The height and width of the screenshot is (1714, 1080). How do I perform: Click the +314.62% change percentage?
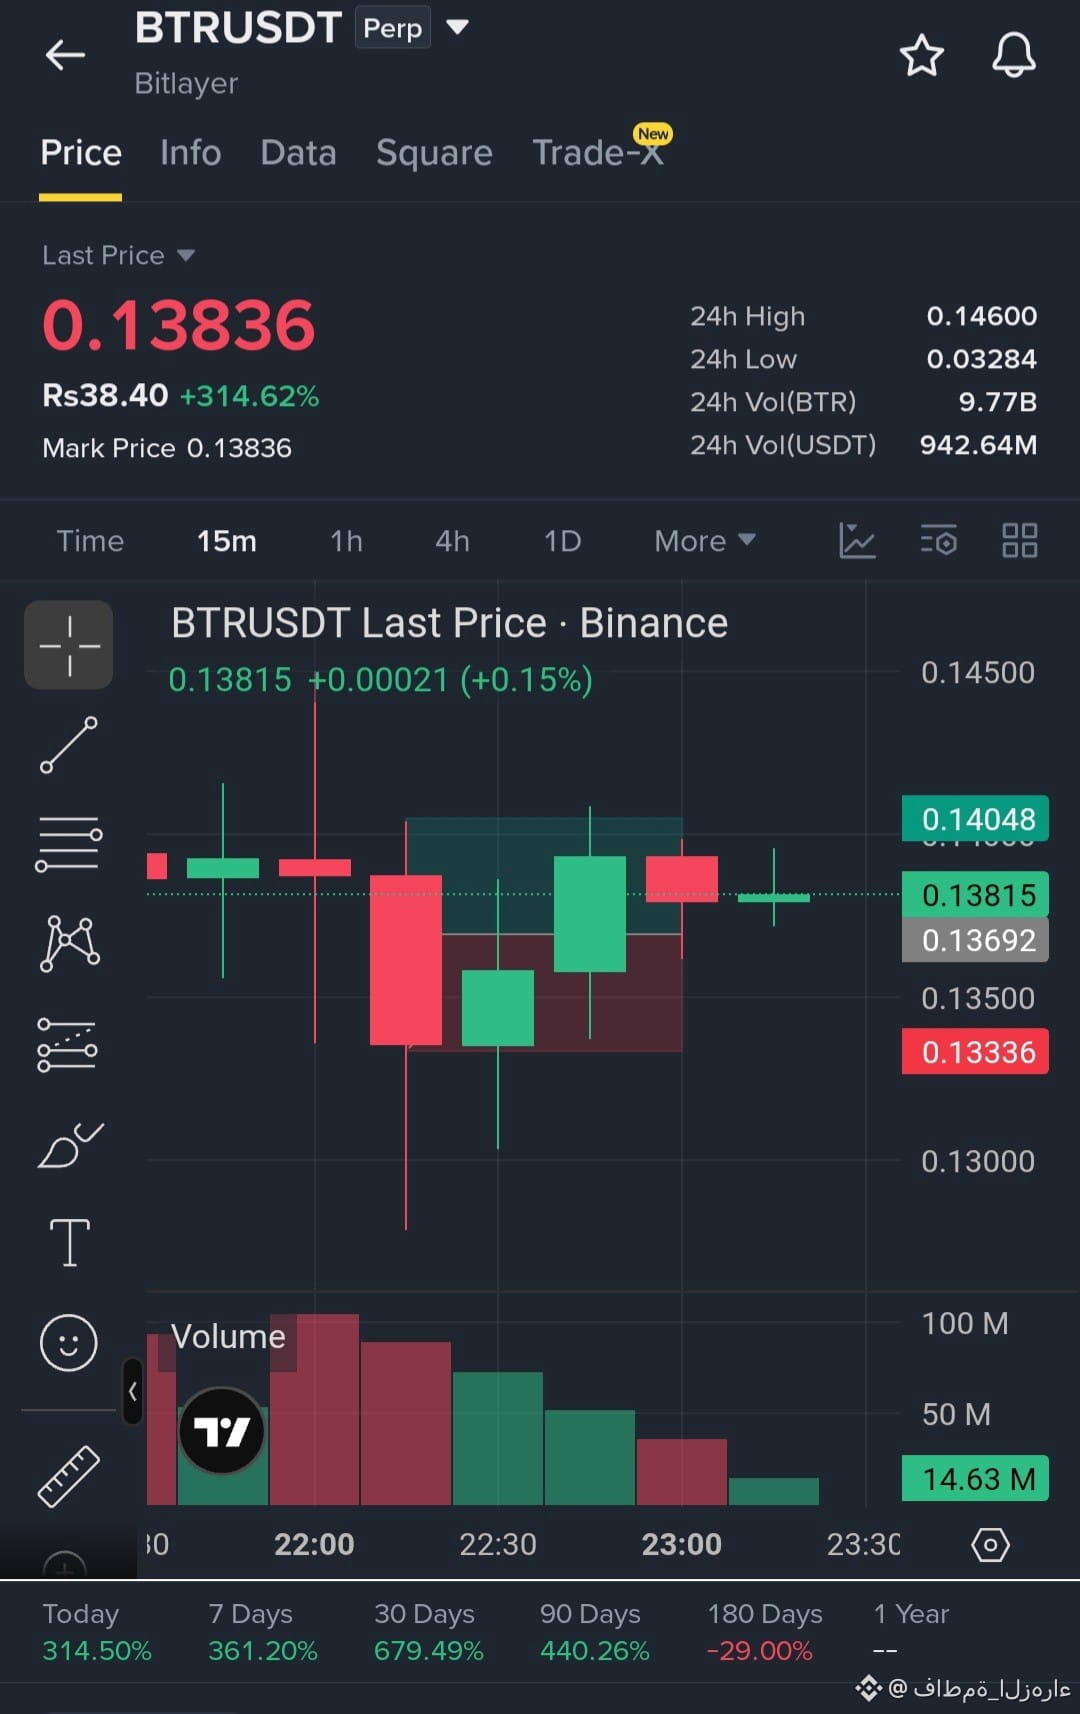click(249, 396)
